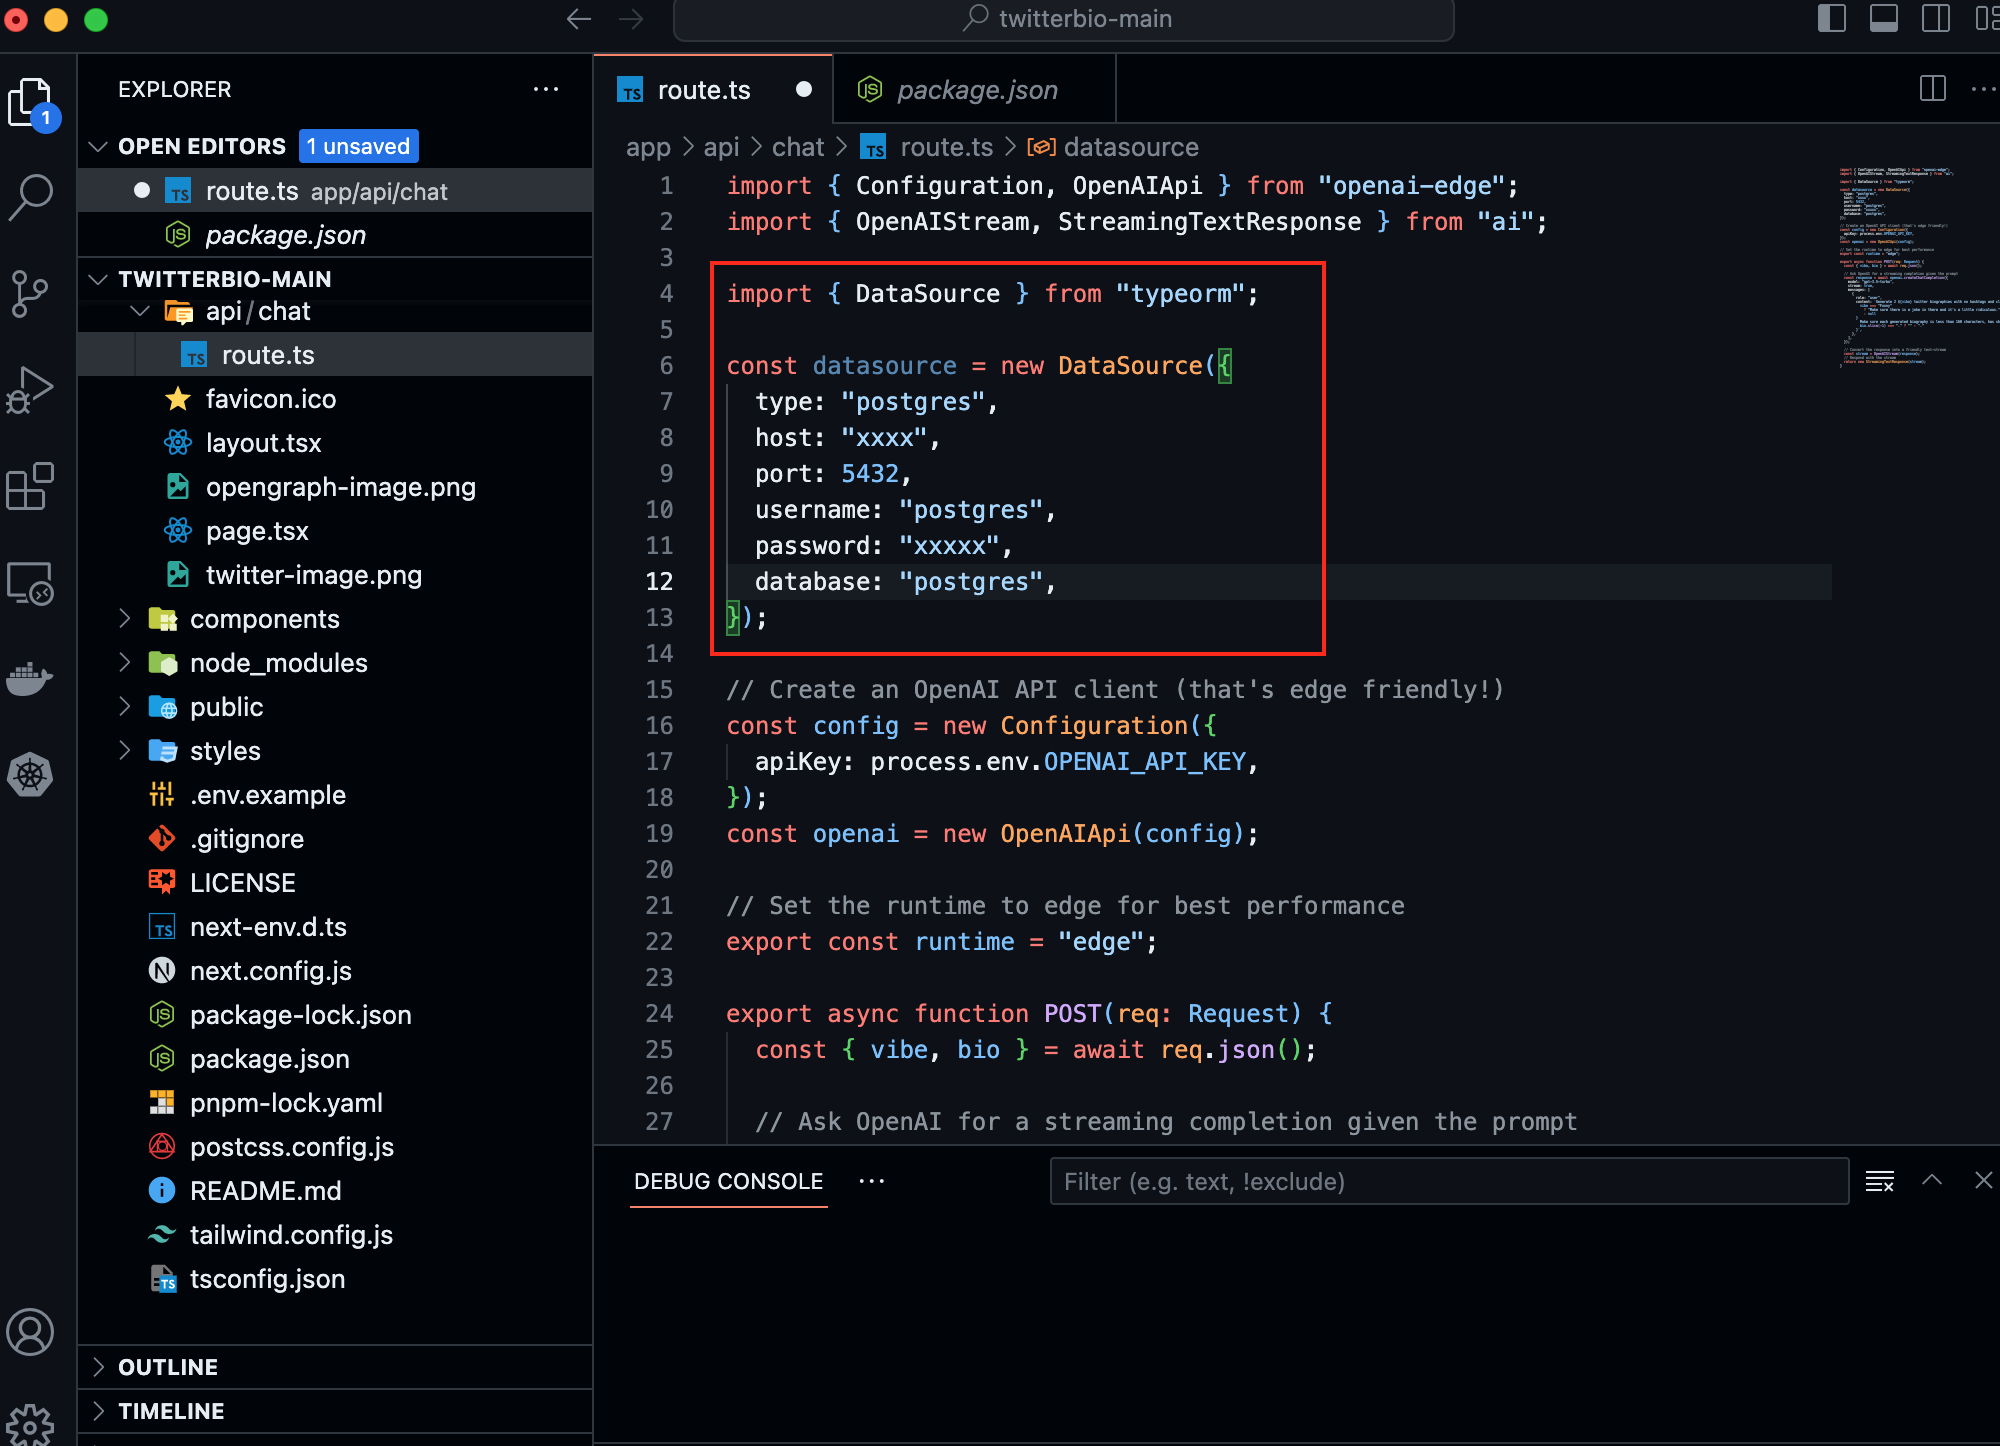Focus the debug console Filter field
Image resolution: width=2000 pixels, height=1446 pixels.
[x=1449, y=1181]
